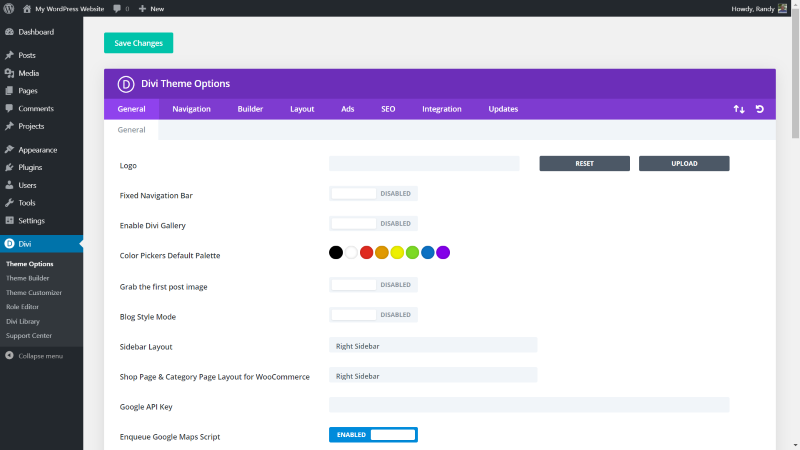This screenshot has width=800, height=450.
Task: Open the Sidebar Layout dropdown
Action: coord(433,345)
